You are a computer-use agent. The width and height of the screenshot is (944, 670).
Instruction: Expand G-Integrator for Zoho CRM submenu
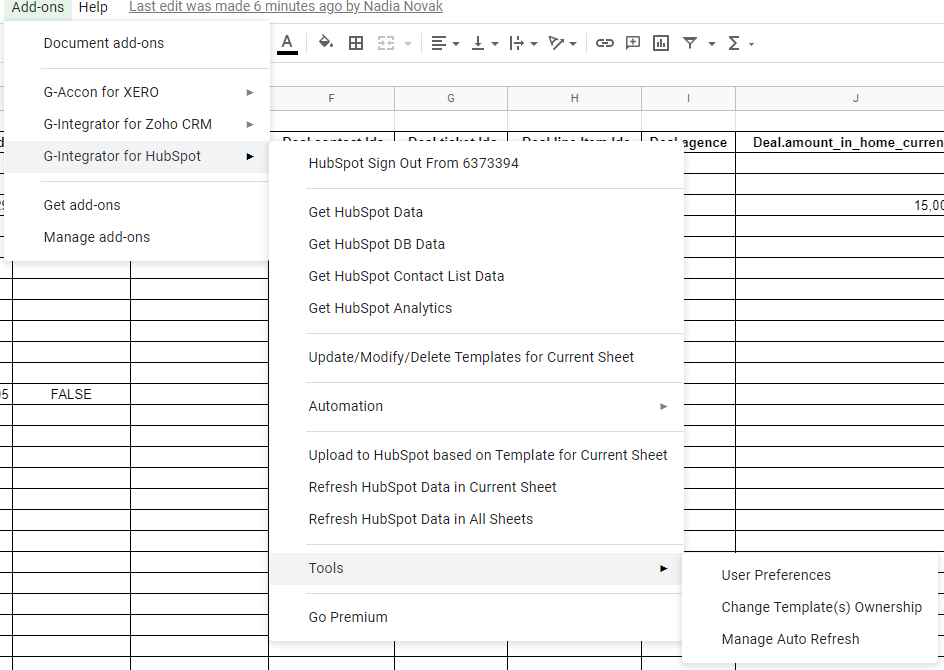(137, 124)
